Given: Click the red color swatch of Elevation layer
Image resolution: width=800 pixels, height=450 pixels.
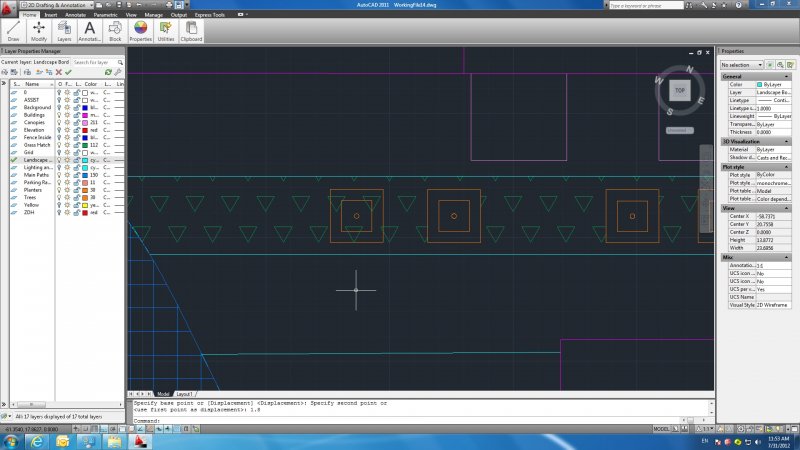Looking at the screenshot, I should pyautogui.click(x=85, y=130).
